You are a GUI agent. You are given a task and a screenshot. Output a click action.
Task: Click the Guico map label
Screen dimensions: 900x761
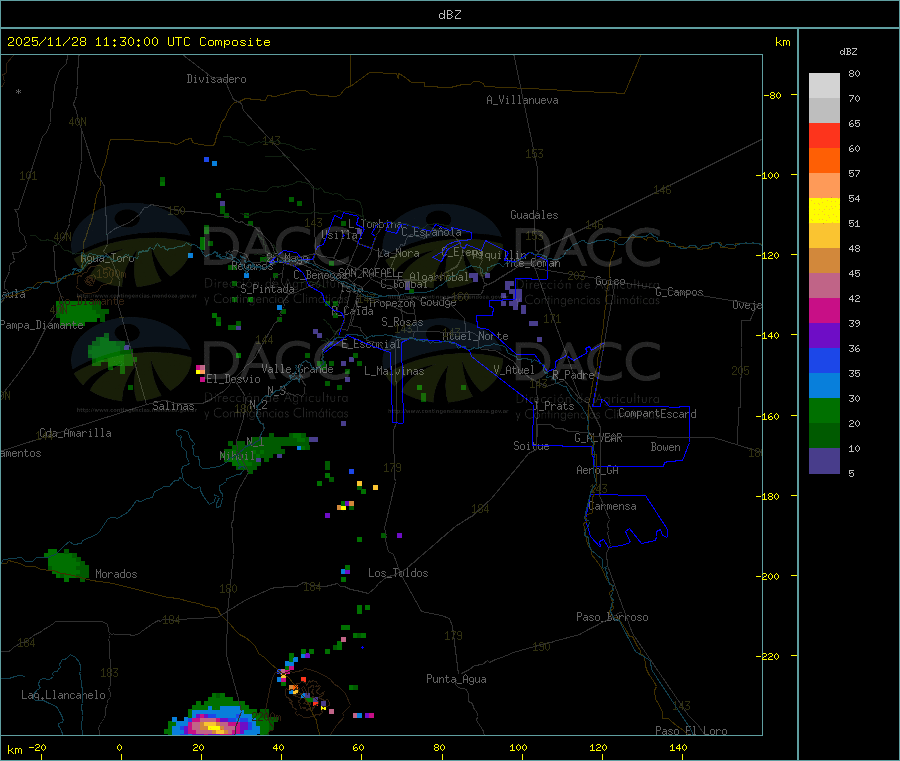tap(610, 281)
